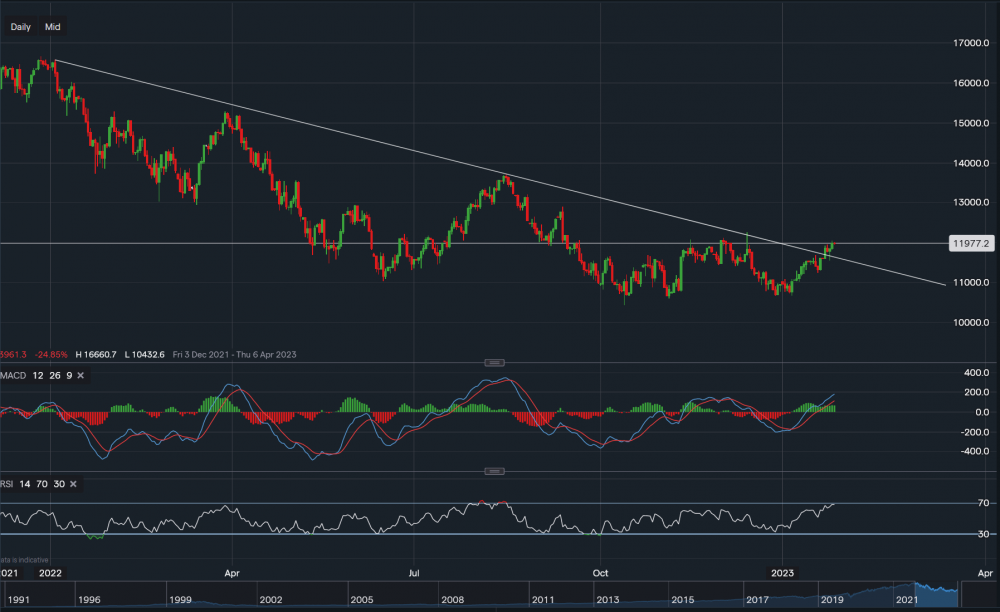
Task: Click 2015 on the bottom navigator timeline
Action: (x=683, y=599)
